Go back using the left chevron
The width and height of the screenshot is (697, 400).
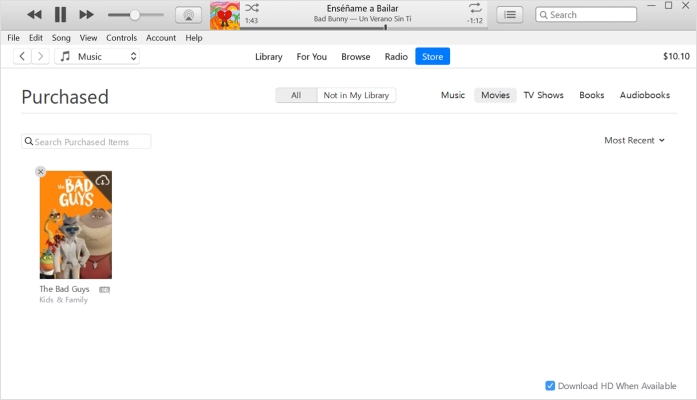22,56
